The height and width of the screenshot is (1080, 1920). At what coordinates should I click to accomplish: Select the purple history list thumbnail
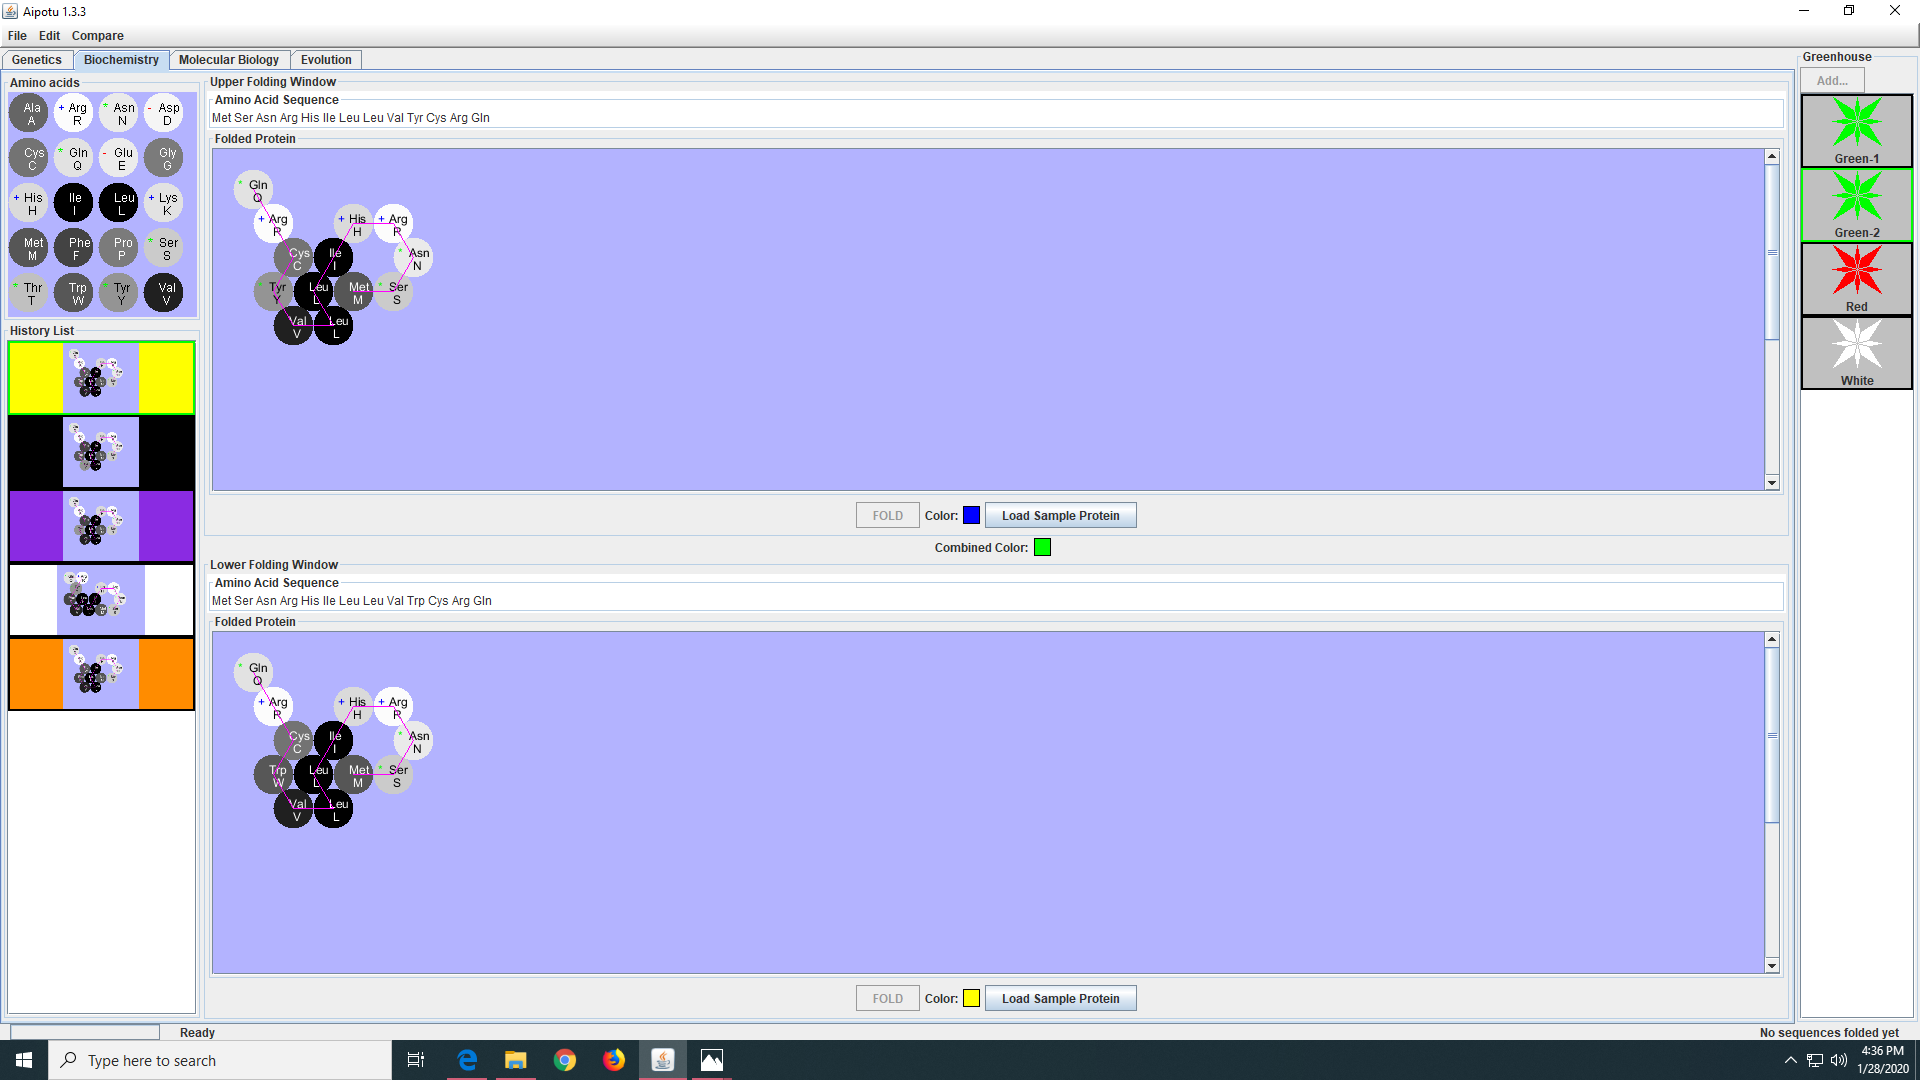101,526
